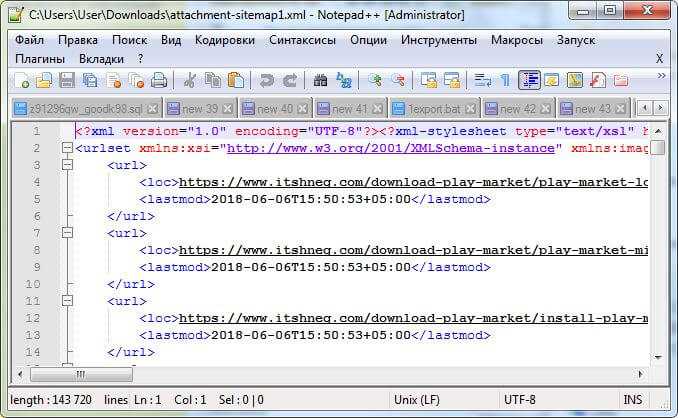Open the Кодировки menu
The width and height of the screenshot is (678, 418).
(224, 40)
